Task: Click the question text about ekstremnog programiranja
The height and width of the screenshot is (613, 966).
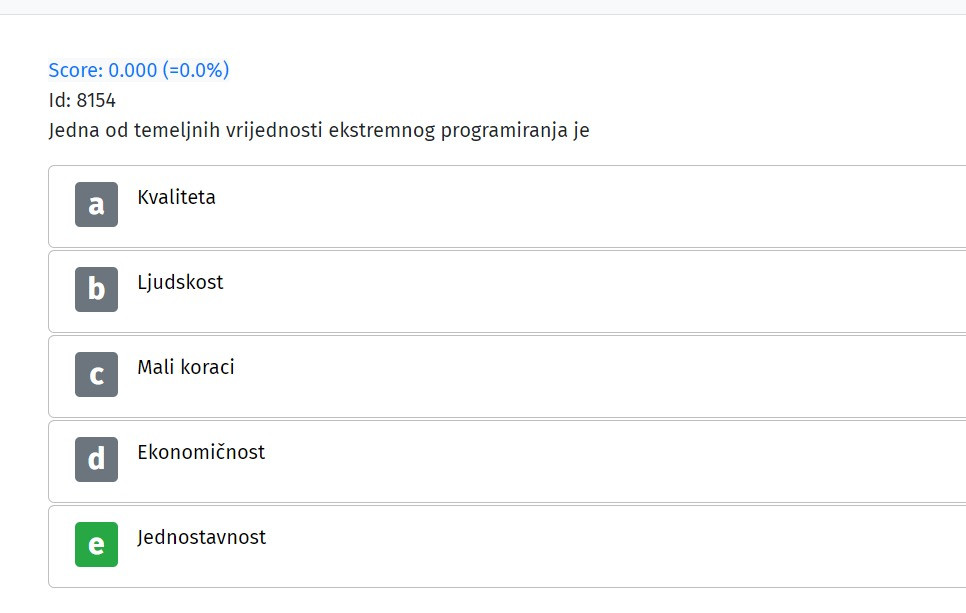Action: point(319,131)
